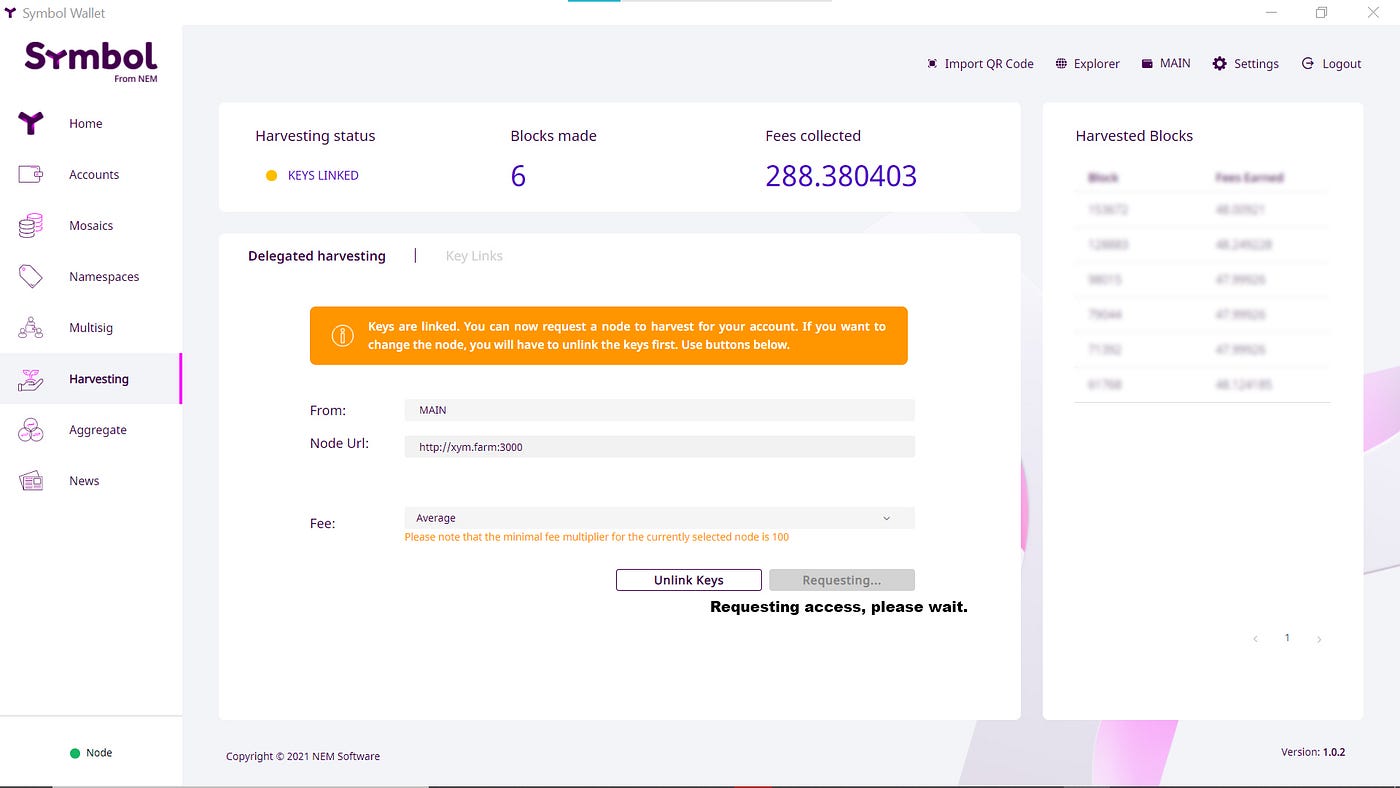Click the MAIN profile label in header
The width and height of the screenshot is (1400, 788).
(x=1175, y=63)
